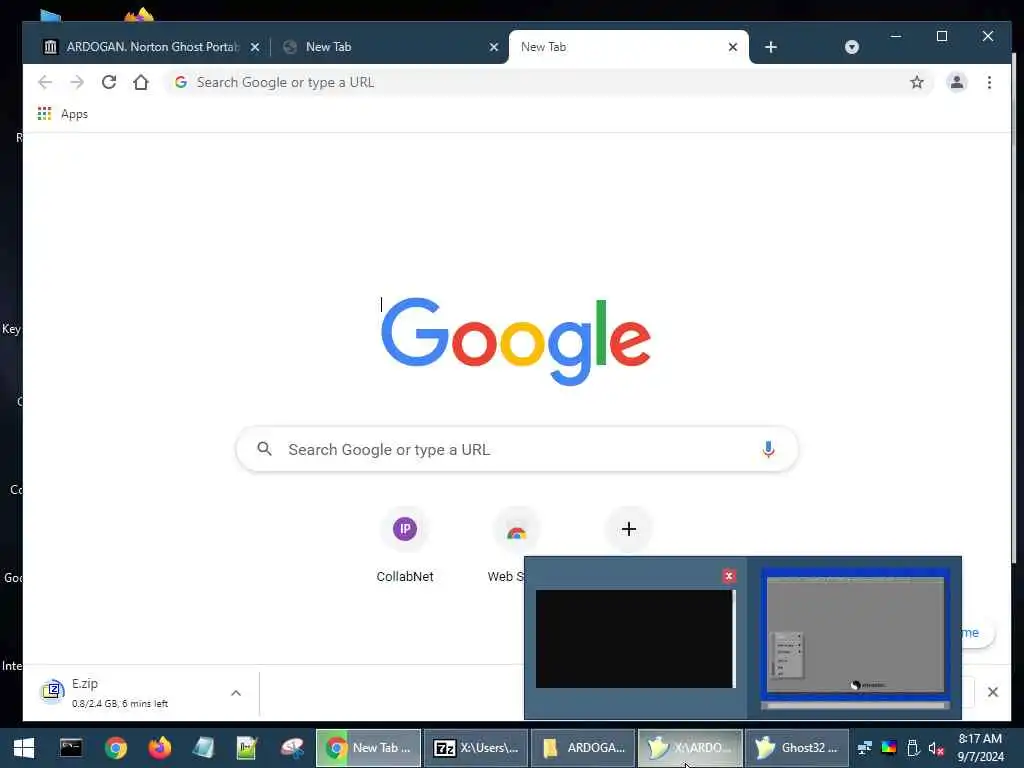This screenshot has width=1024, height=768.
Task: Close the active New Tab
Action: click(733, 47)
